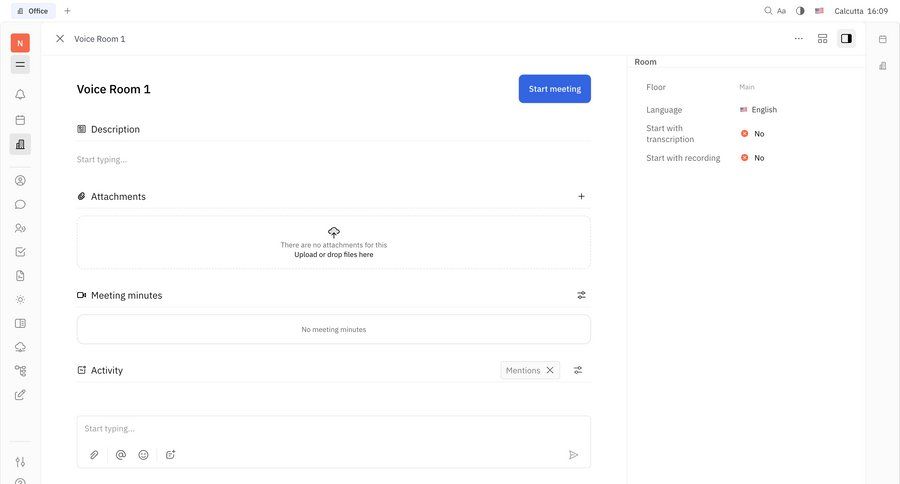Insert an @ mention in the message
Viewport: 900px width, 484px height.
[x=121, y=455]
